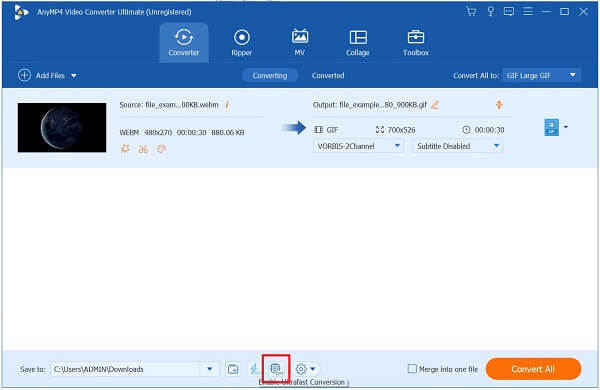
Task: Open the hamburger menu icon
Action: [x=528, y=11]
